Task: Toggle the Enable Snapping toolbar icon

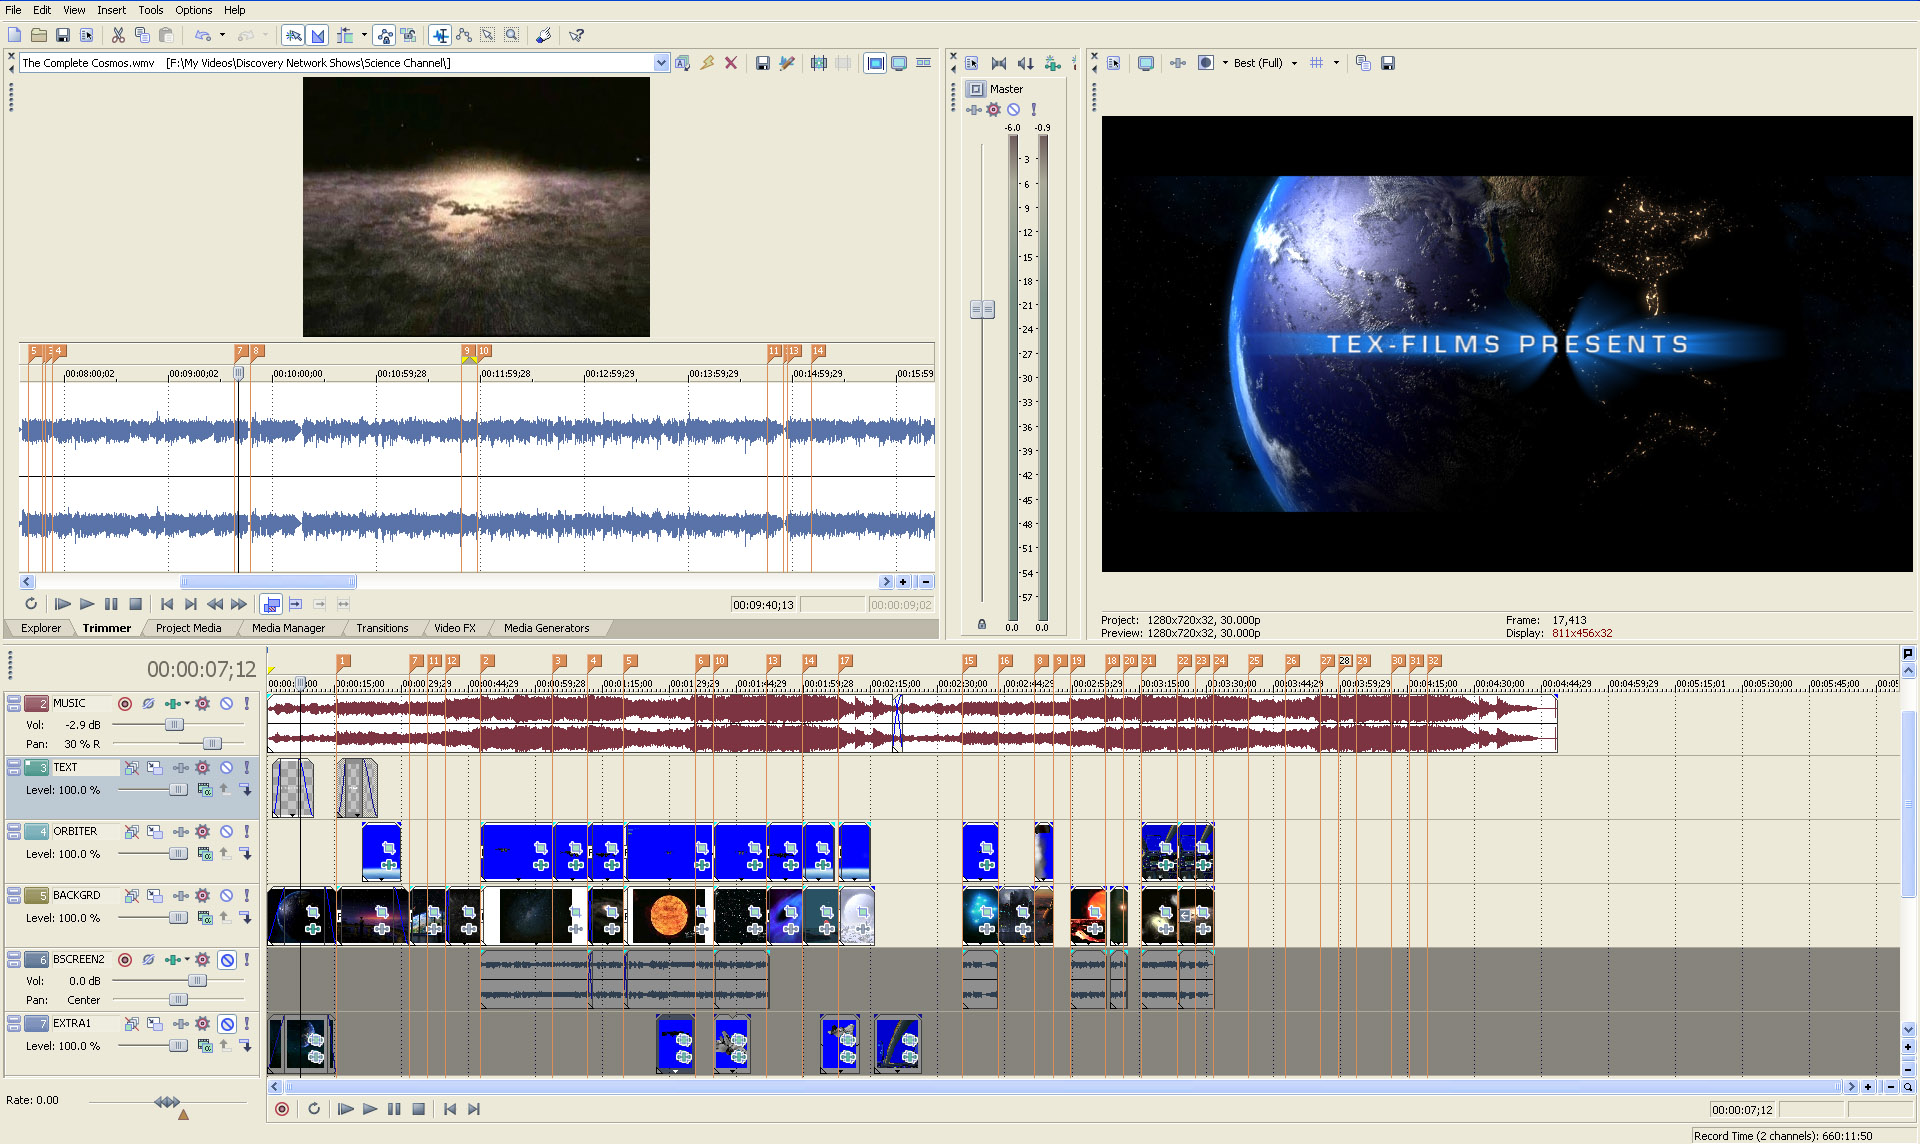Action: [293, 35]
